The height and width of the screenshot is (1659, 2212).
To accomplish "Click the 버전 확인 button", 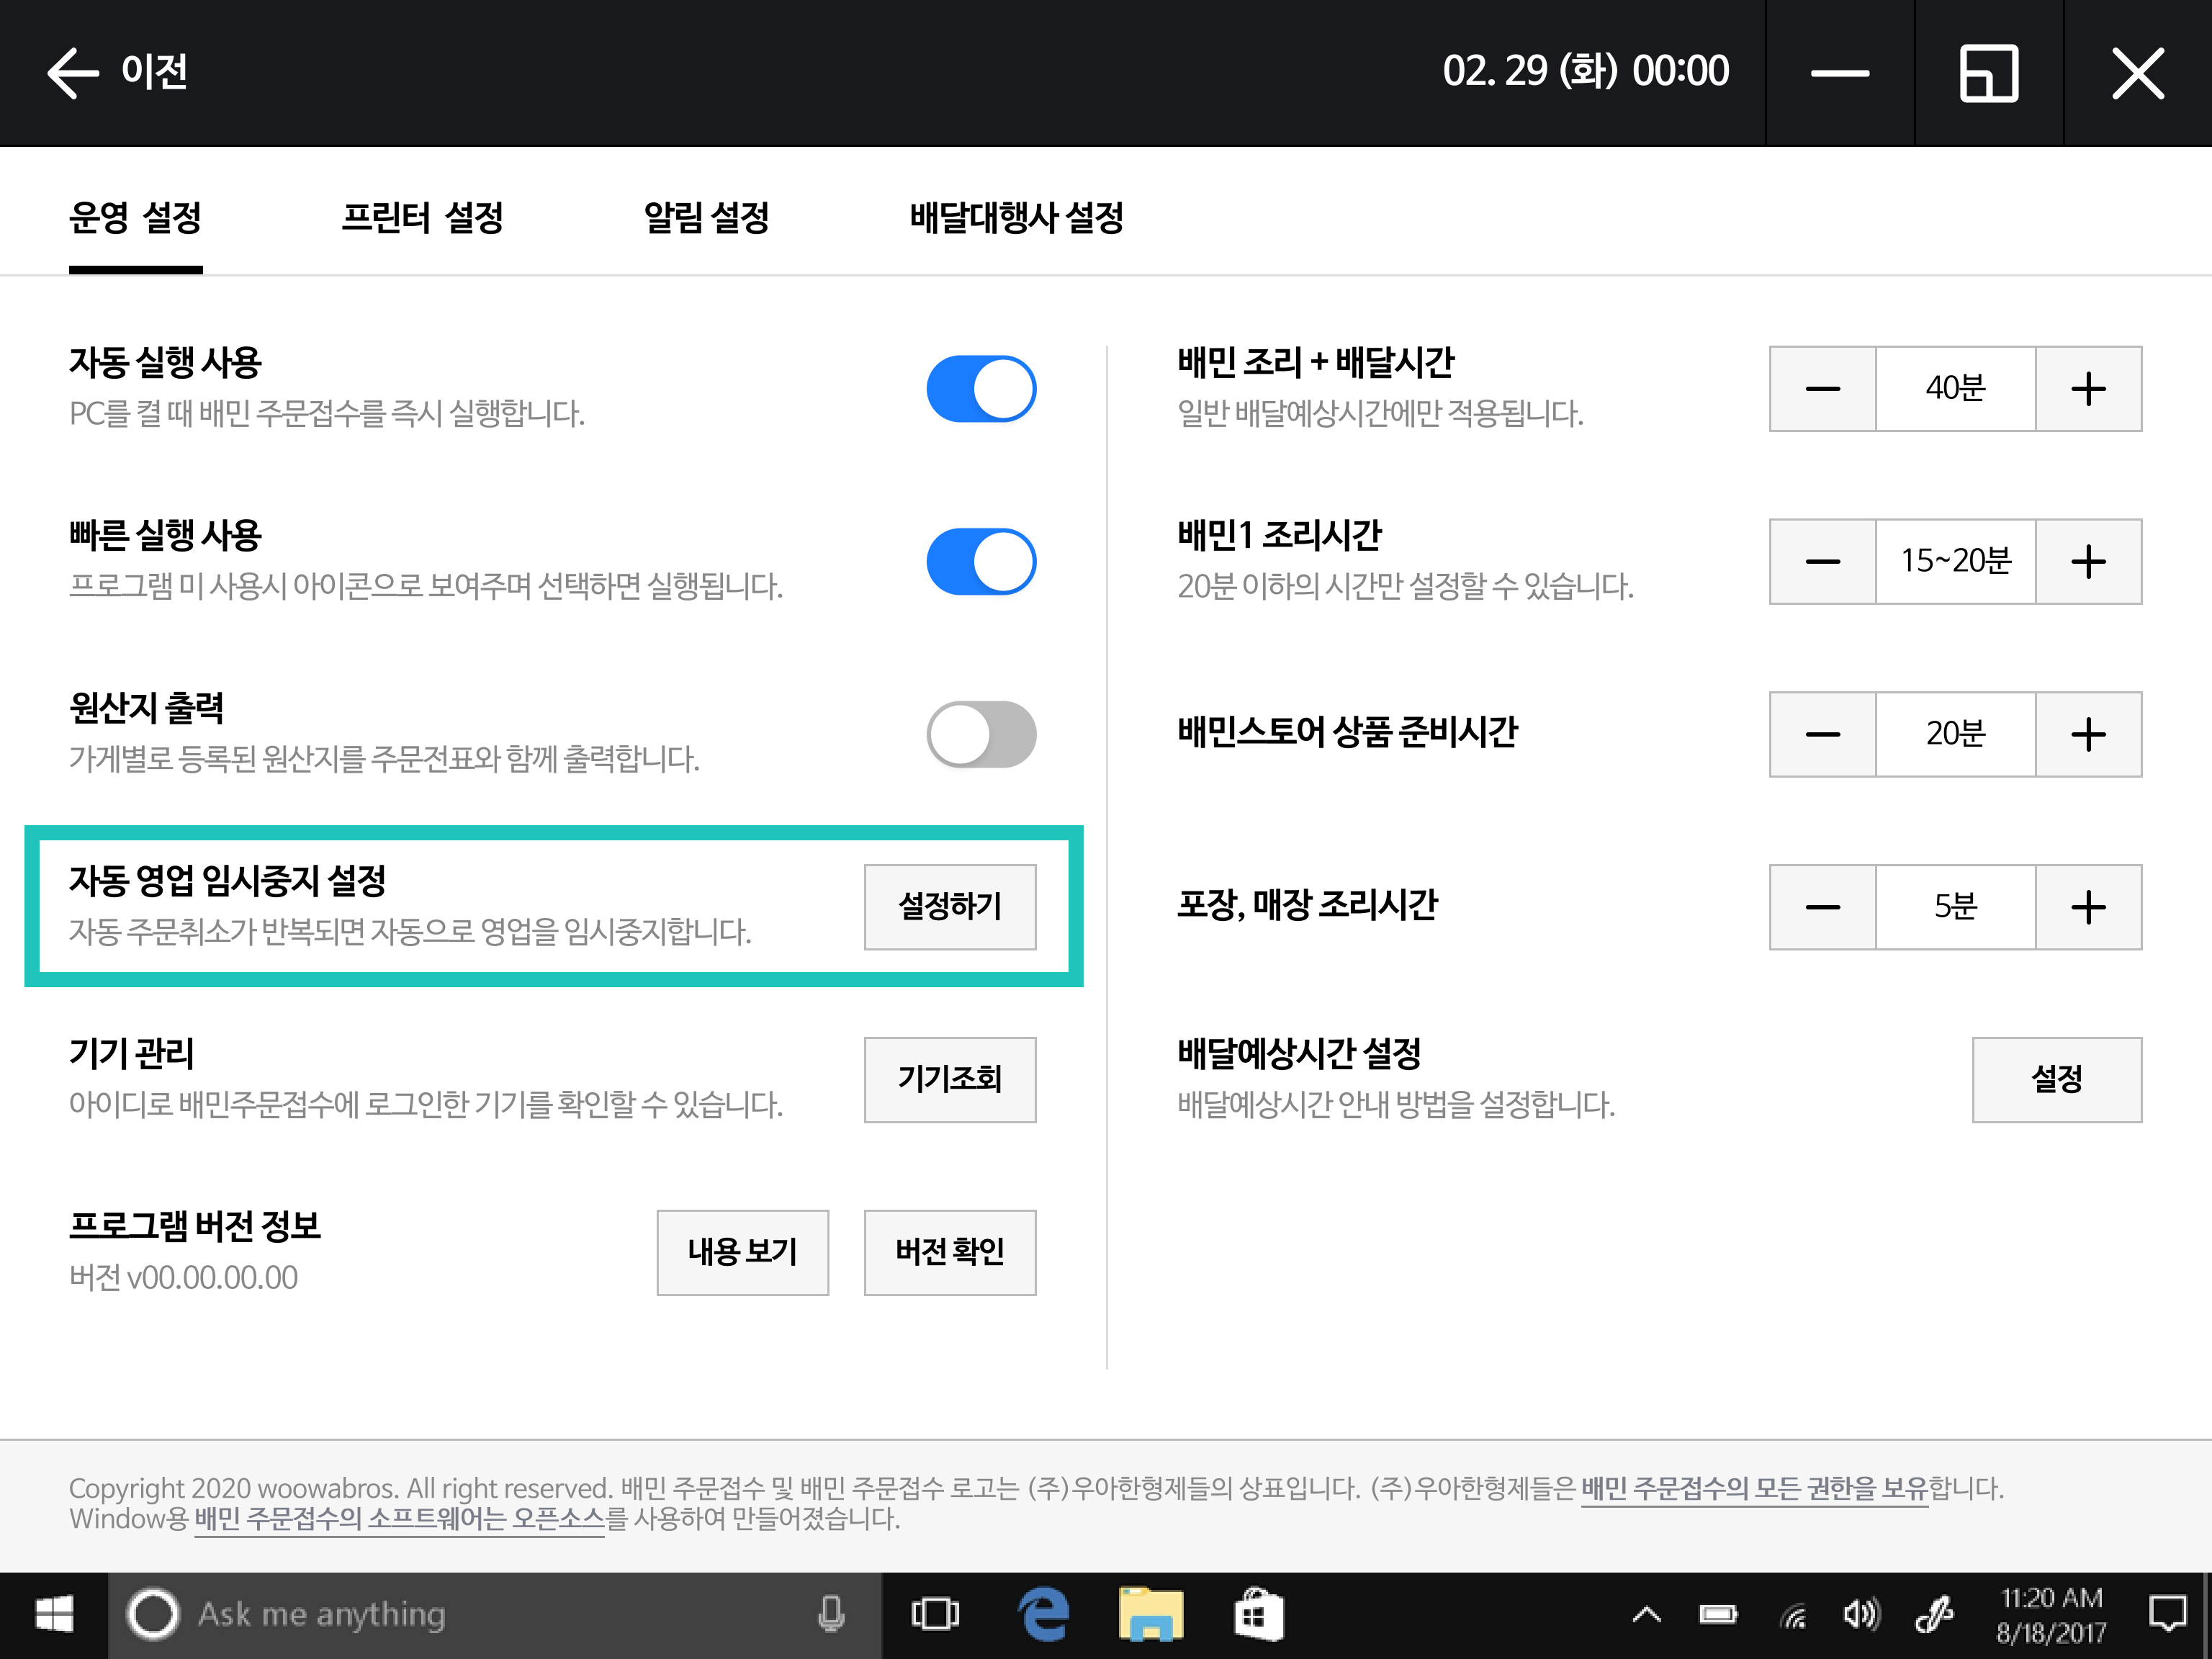I will click(950, 1253).
